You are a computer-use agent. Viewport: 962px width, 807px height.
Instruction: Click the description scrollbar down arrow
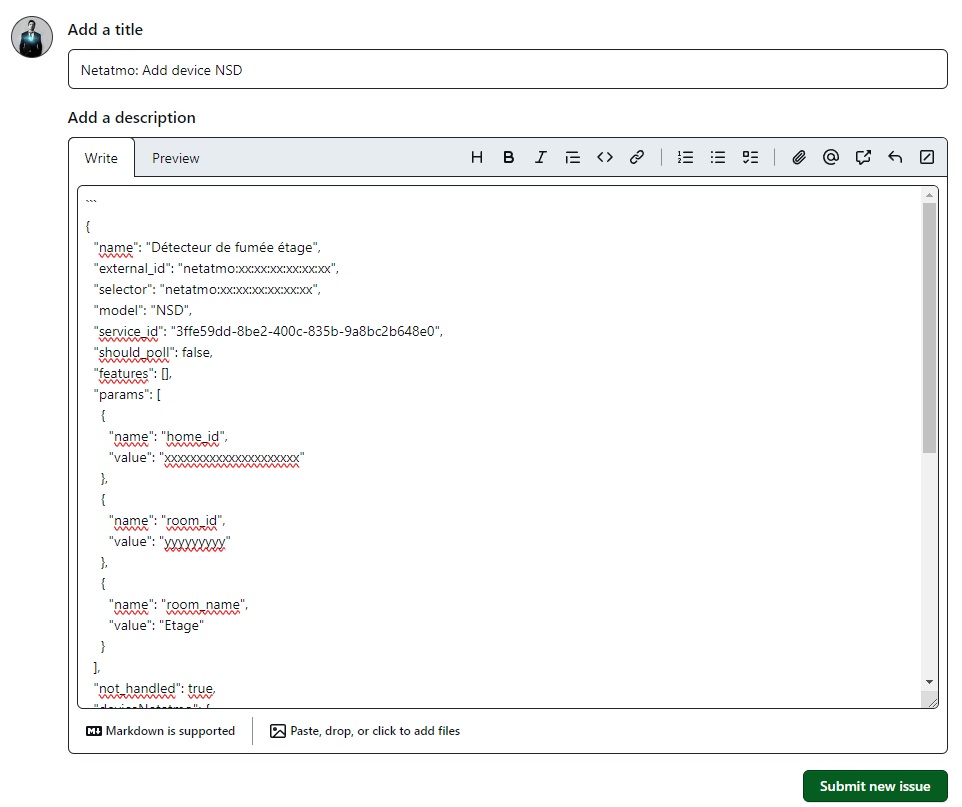coord(929,681)
